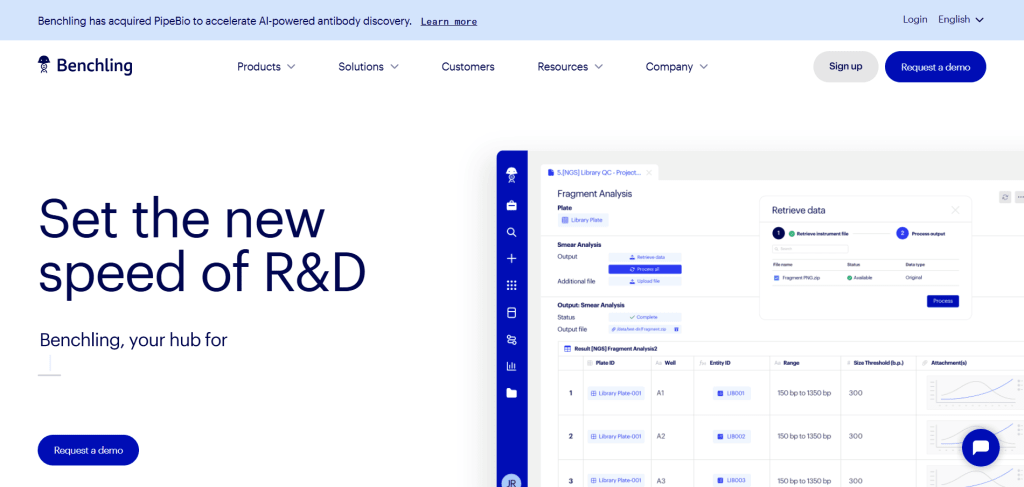Expand the Products menu
The width and height of the screenshot is (1024, 487).
pos(266,67)
